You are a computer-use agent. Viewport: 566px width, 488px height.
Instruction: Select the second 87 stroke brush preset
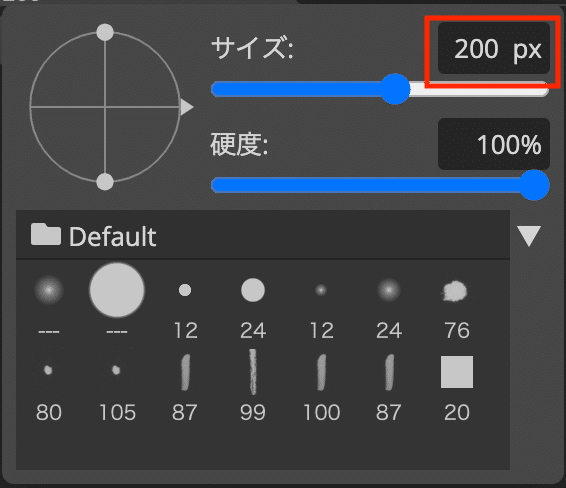pyautogui.click(x=389, y=372)
